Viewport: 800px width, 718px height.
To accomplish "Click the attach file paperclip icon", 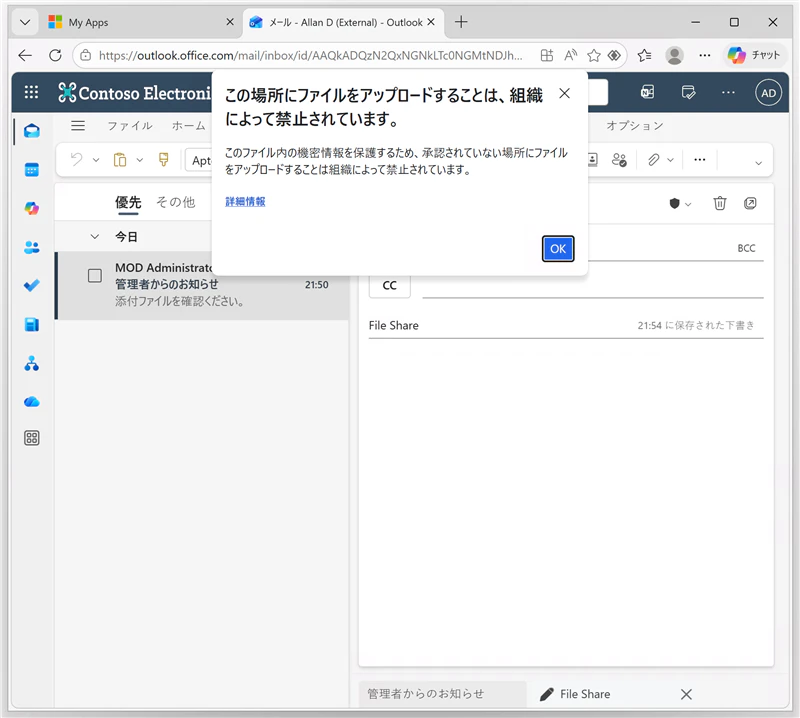I will point(654,160).
